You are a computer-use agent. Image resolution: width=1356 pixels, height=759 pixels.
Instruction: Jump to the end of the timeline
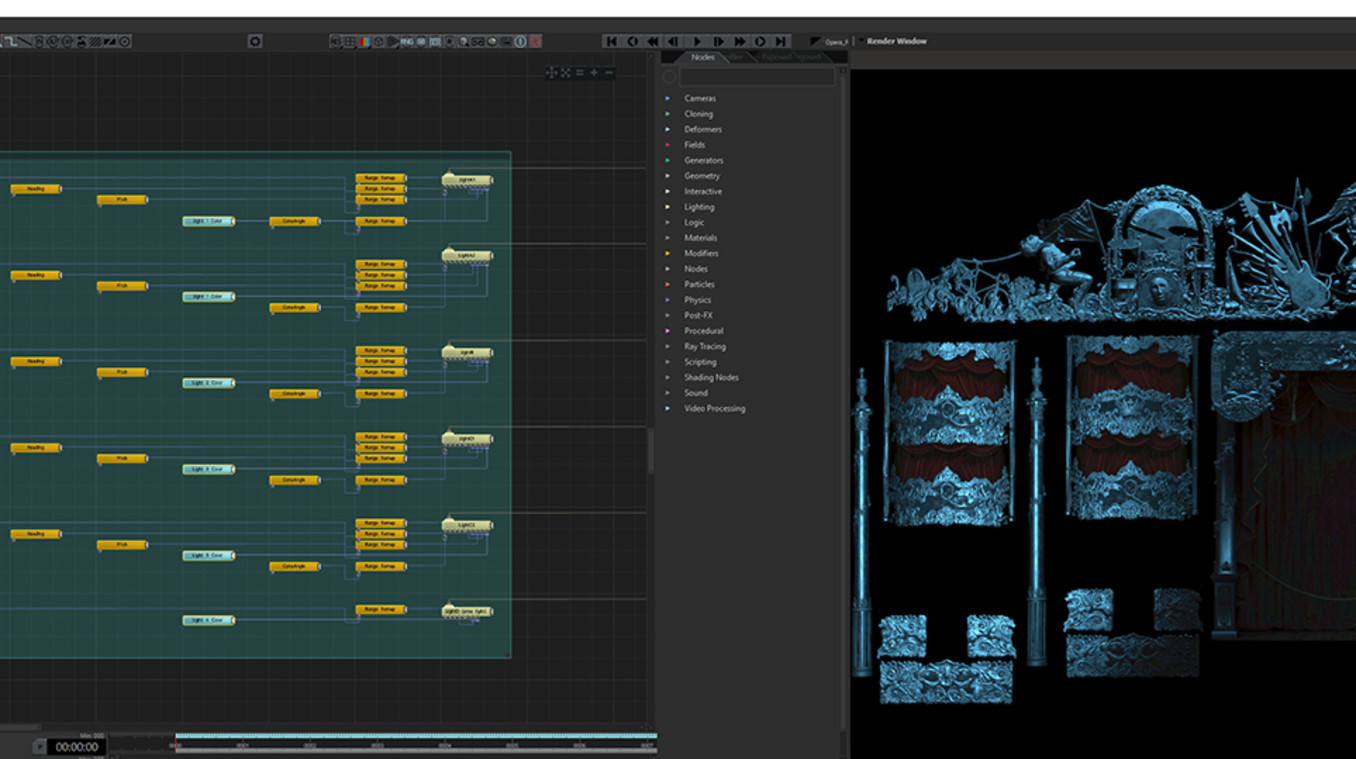781,41
